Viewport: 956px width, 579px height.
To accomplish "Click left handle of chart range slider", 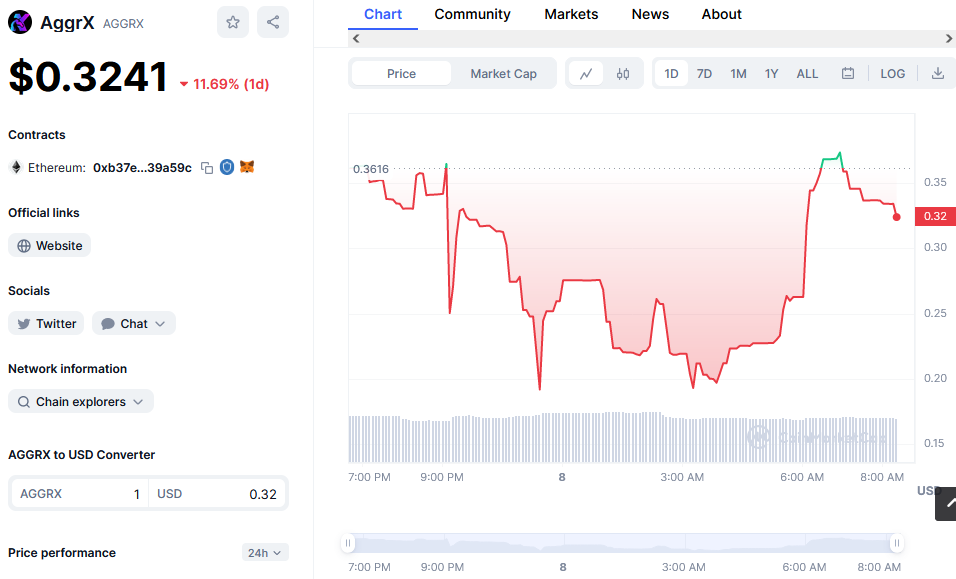I will pos(348,542).
